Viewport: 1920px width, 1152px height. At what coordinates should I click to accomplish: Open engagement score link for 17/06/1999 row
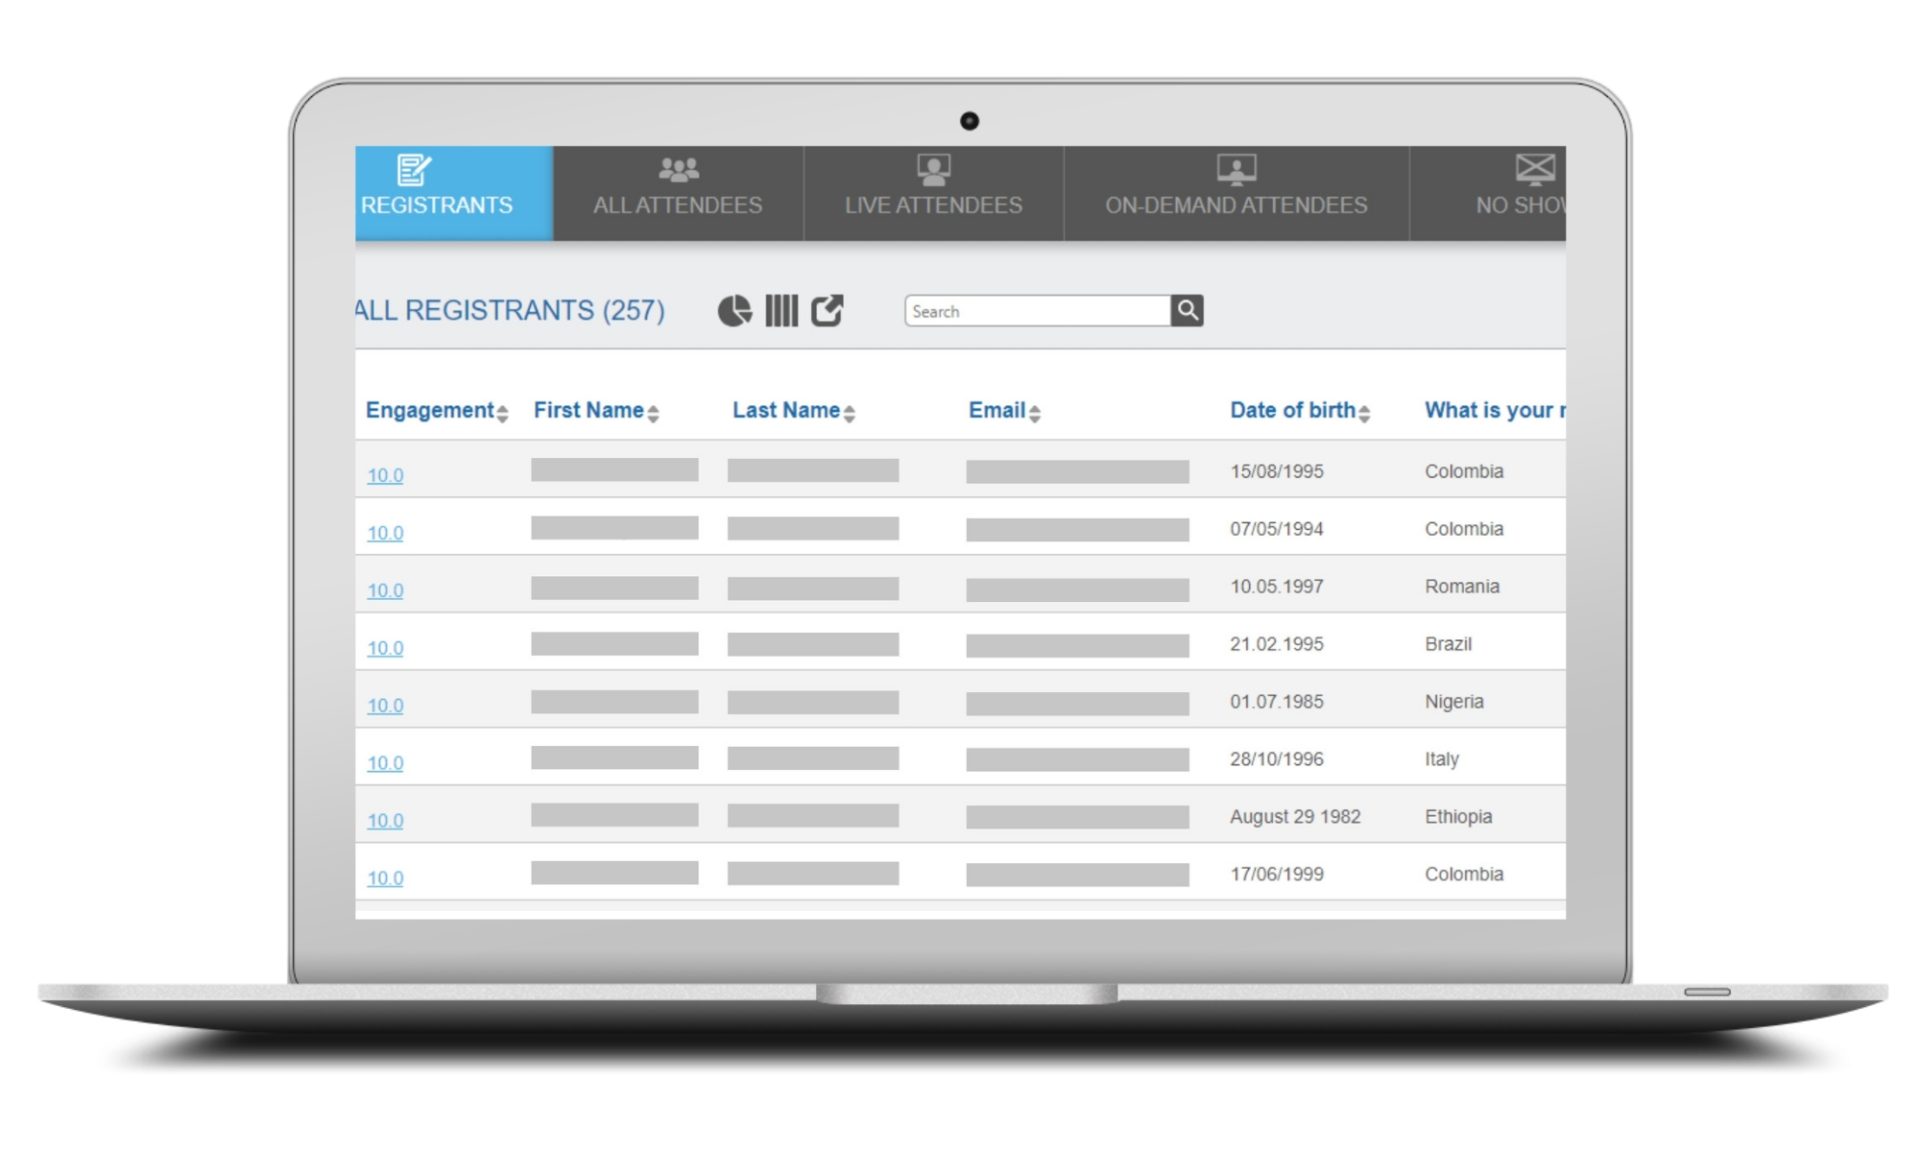click(385, 878)
